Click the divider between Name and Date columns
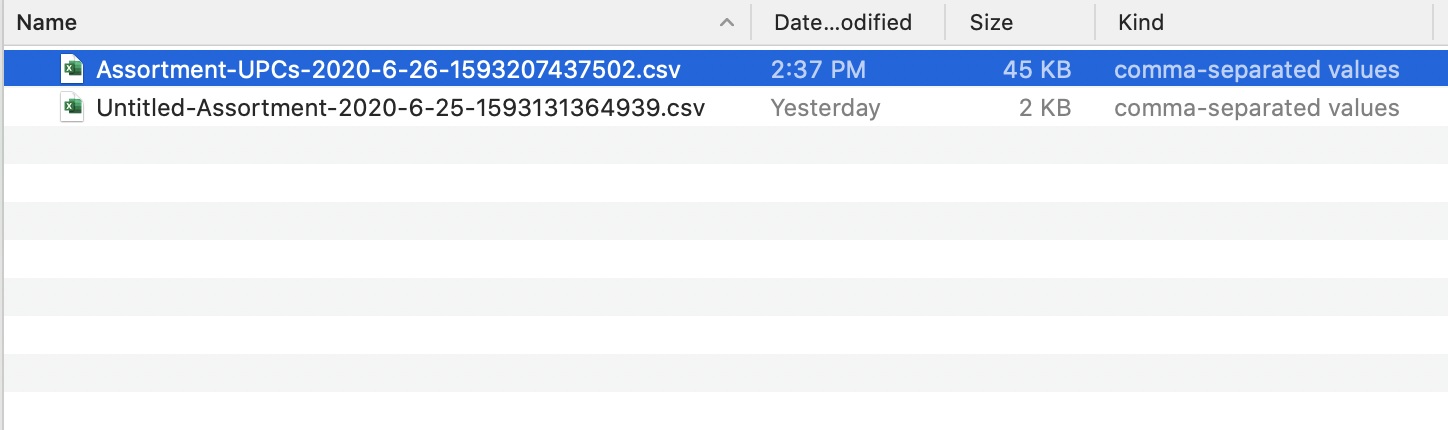Viewport: 1448px width, 430px height. click(750, 22)
